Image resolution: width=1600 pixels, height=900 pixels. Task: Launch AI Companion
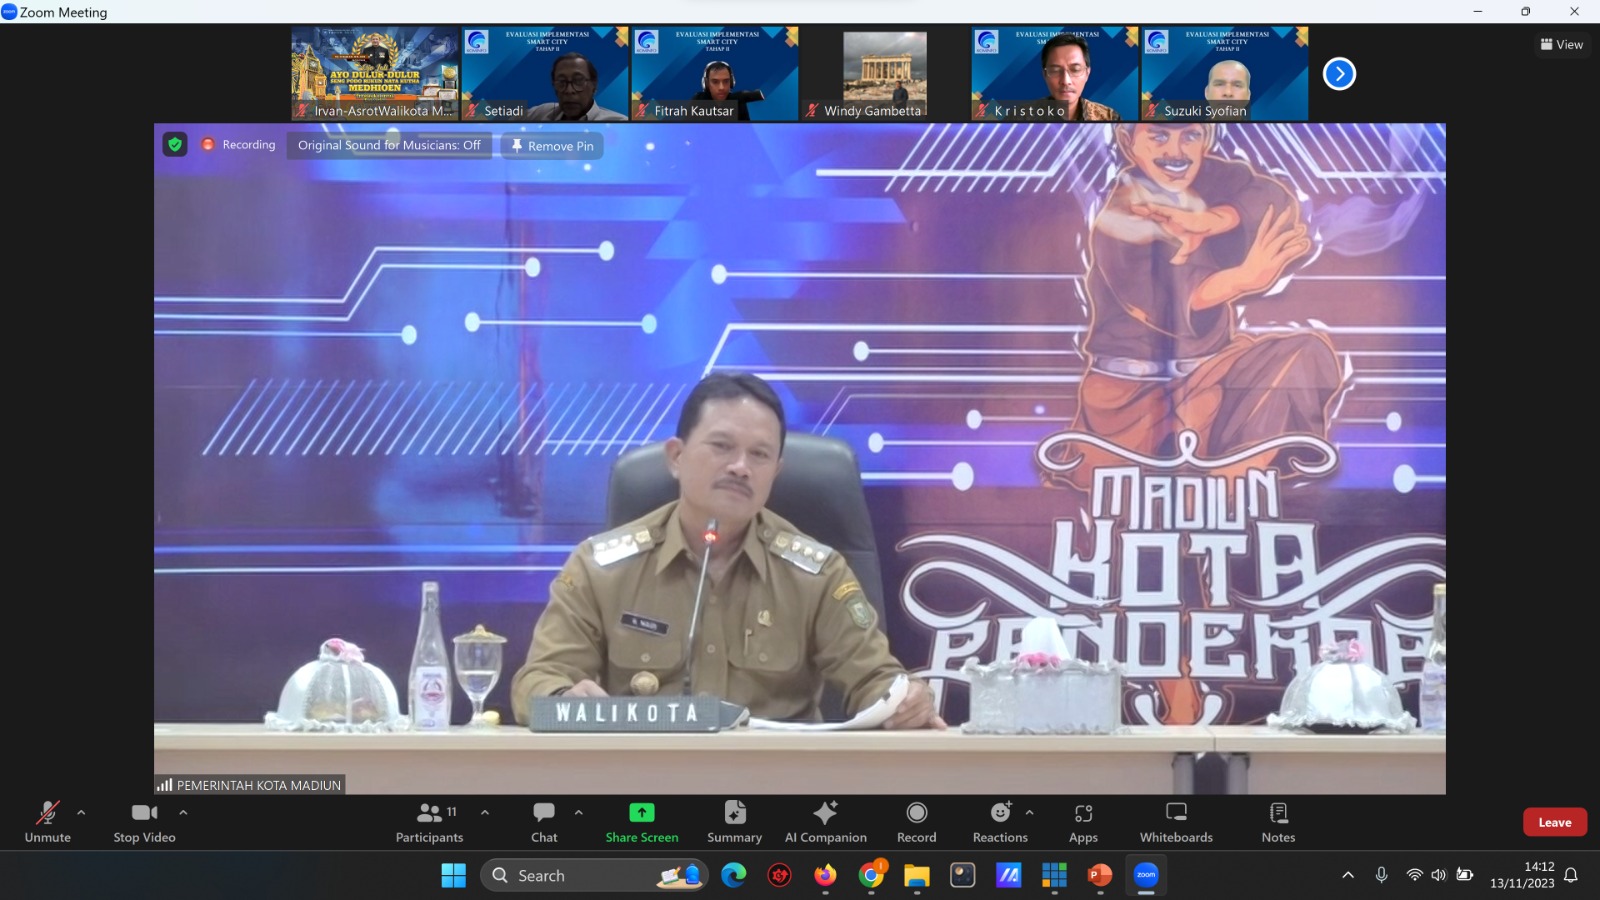(825, 822)
